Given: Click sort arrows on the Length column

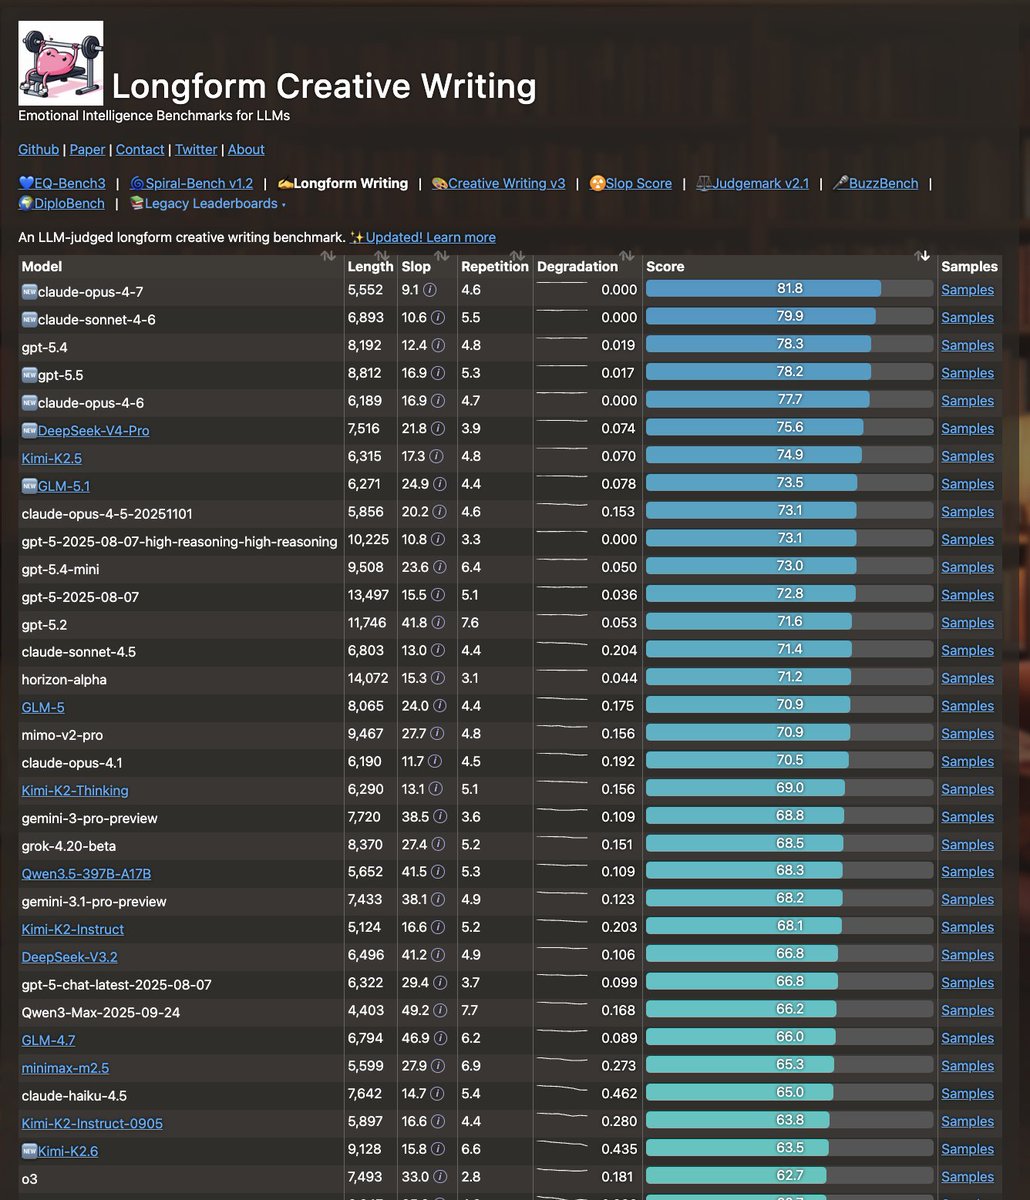Looking at the screenshot, I should pyautogui.click(x=382, y=257).
